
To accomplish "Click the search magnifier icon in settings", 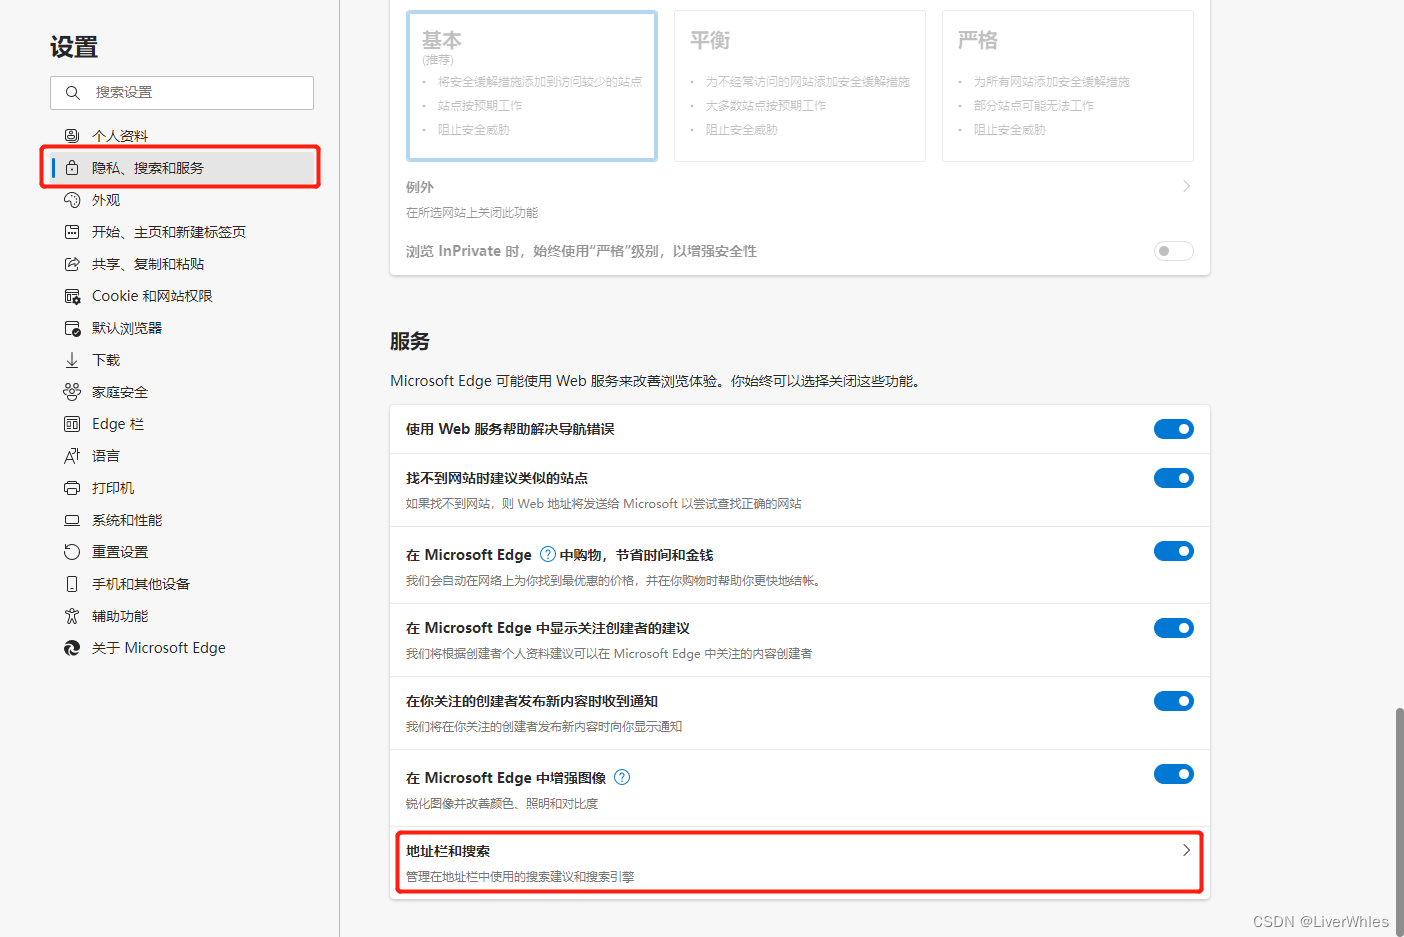I will [x=72, y=93].
